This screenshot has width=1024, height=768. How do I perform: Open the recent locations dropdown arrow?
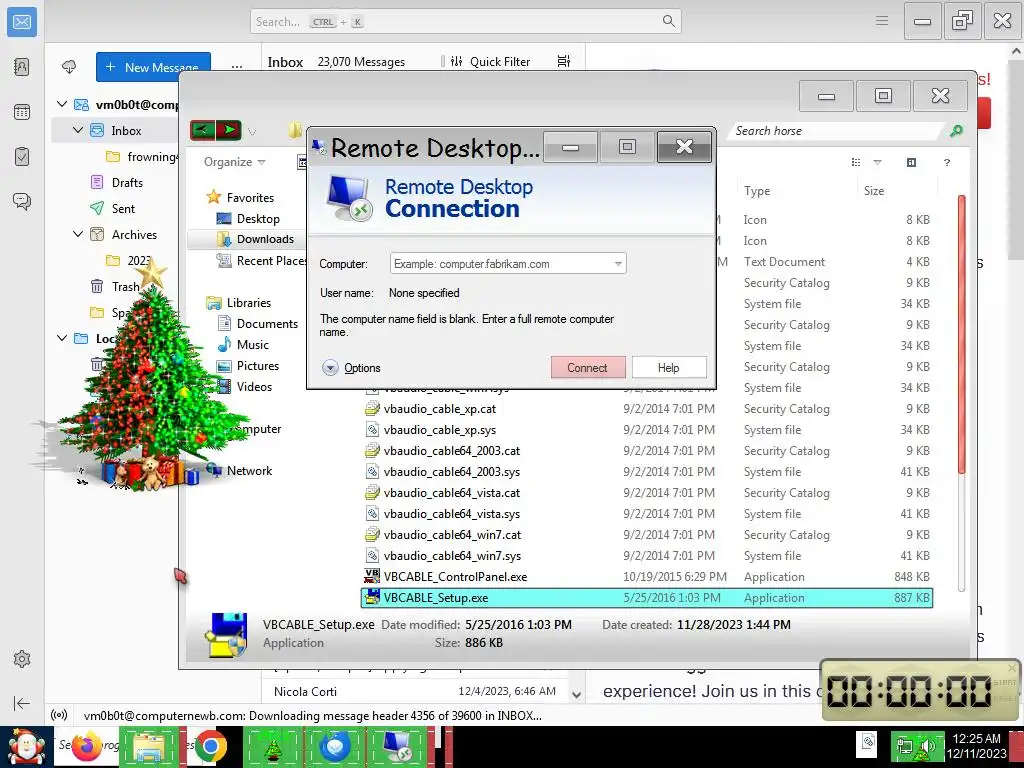point(252,131)
